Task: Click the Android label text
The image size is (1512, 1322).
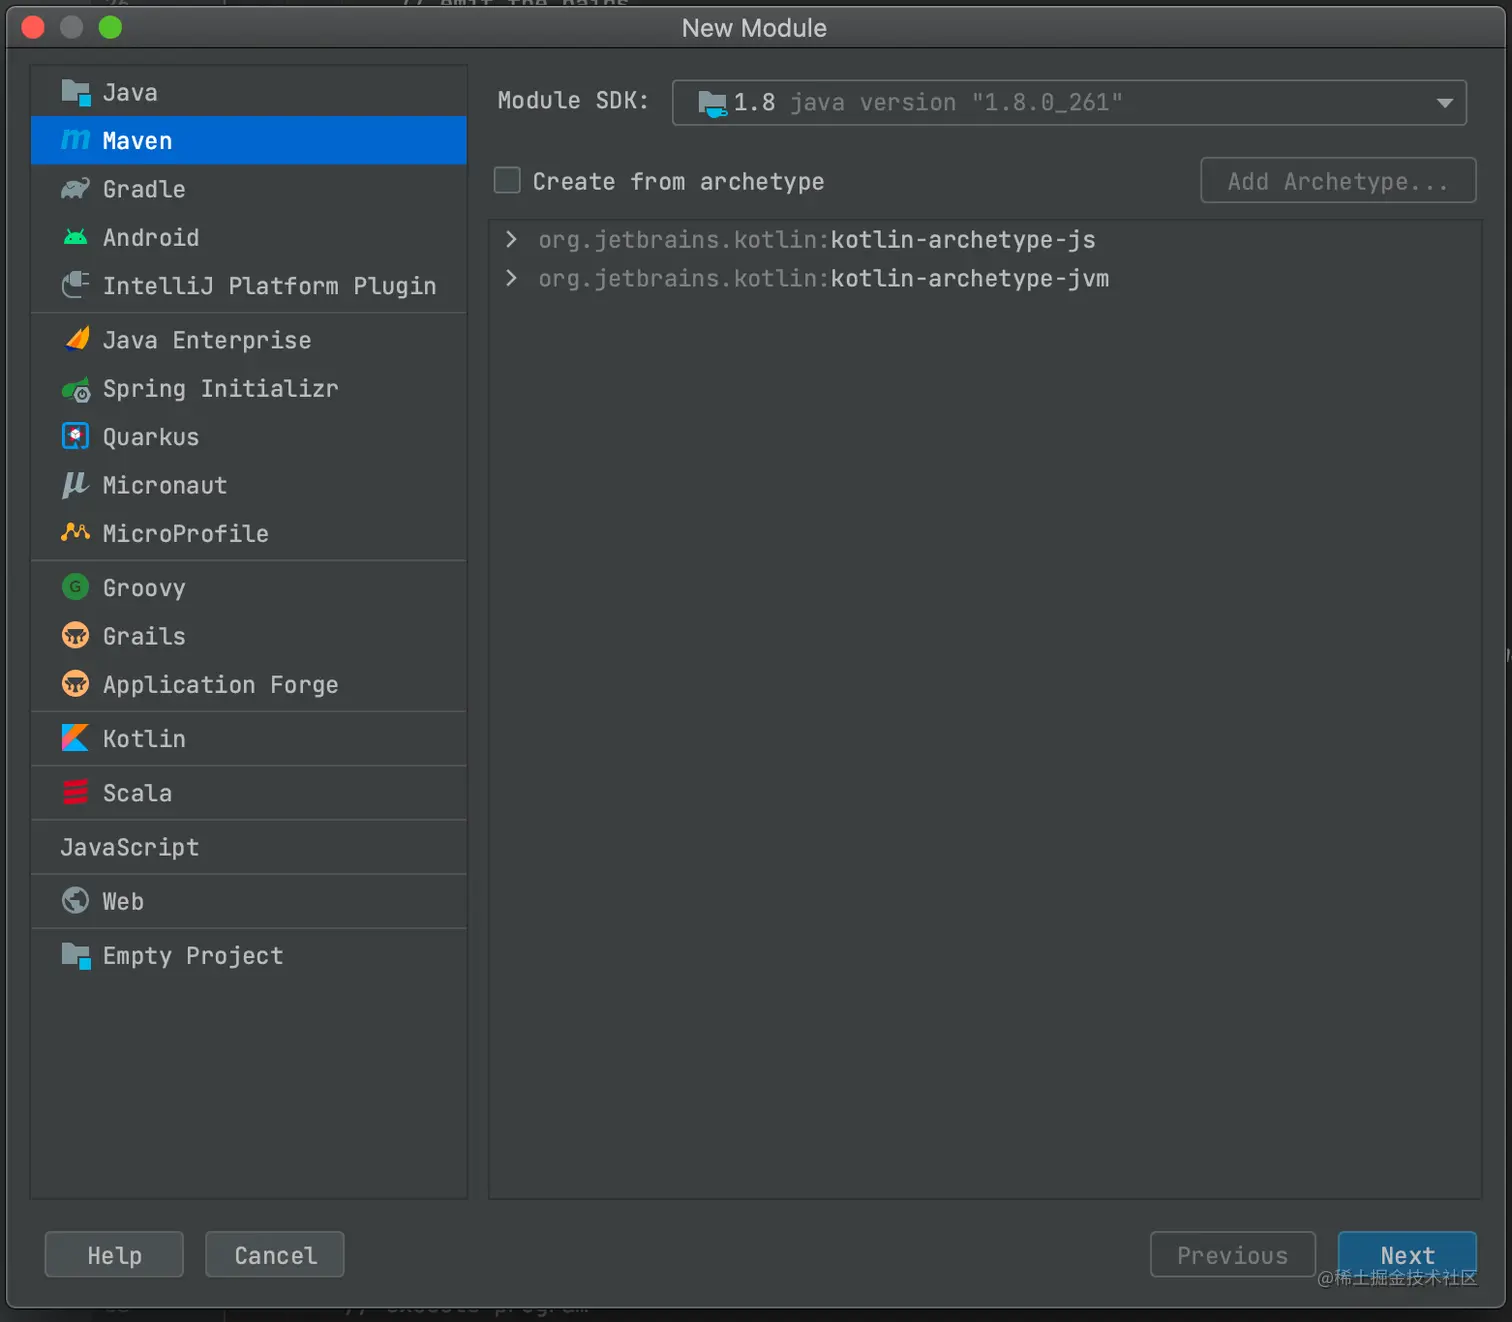Action: click(x=151, y=237)
